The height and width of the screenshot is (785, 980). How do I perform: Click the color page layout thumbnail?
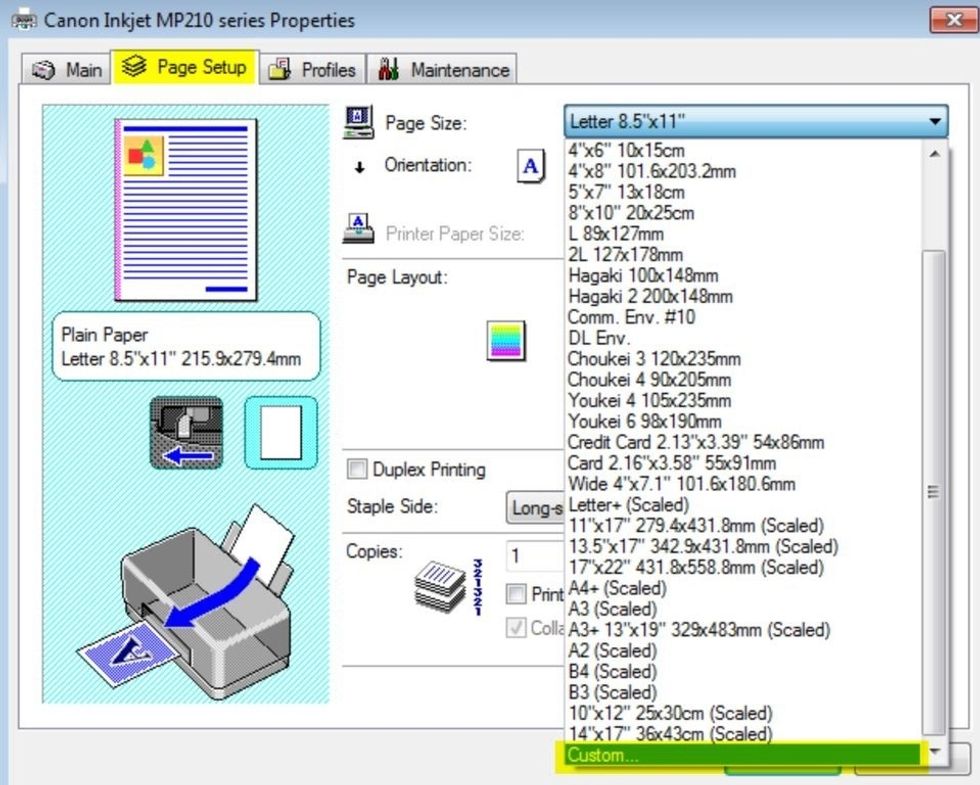505,340
